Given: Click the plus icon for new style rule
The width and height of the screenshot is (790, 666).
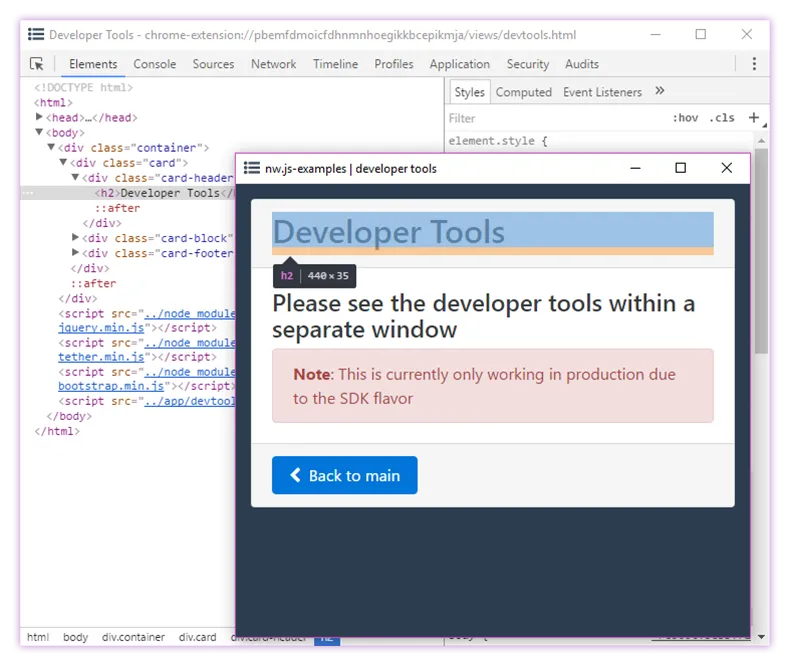Looking at the screenshot, I should (753, 118).
